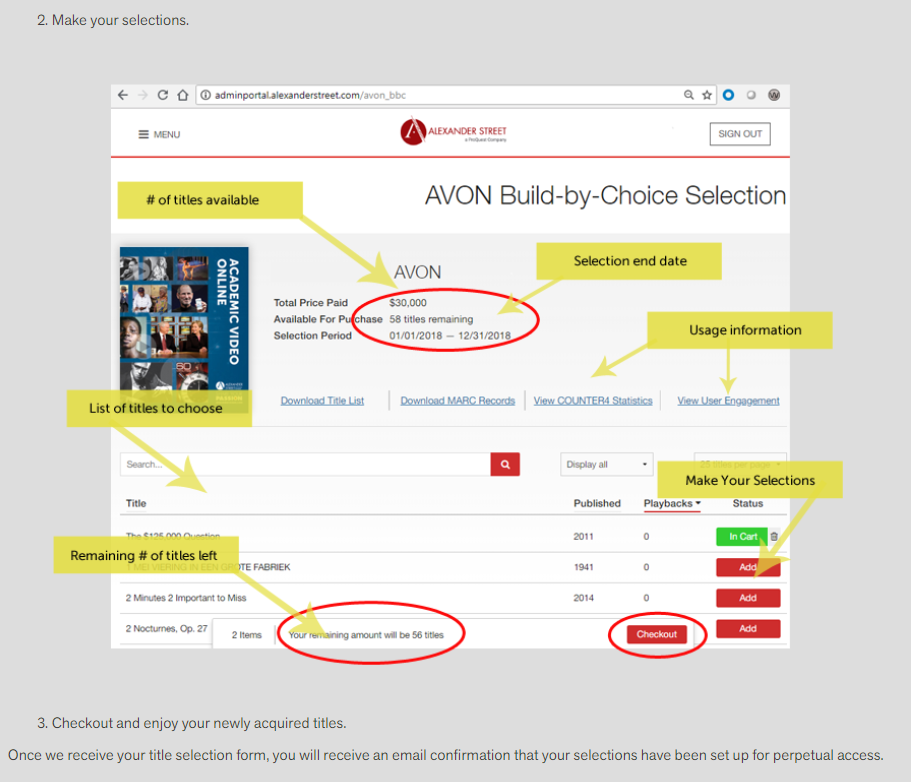Bookmark the page with the star icon
This screenshot has height=782, width=911.
[707, 95]
